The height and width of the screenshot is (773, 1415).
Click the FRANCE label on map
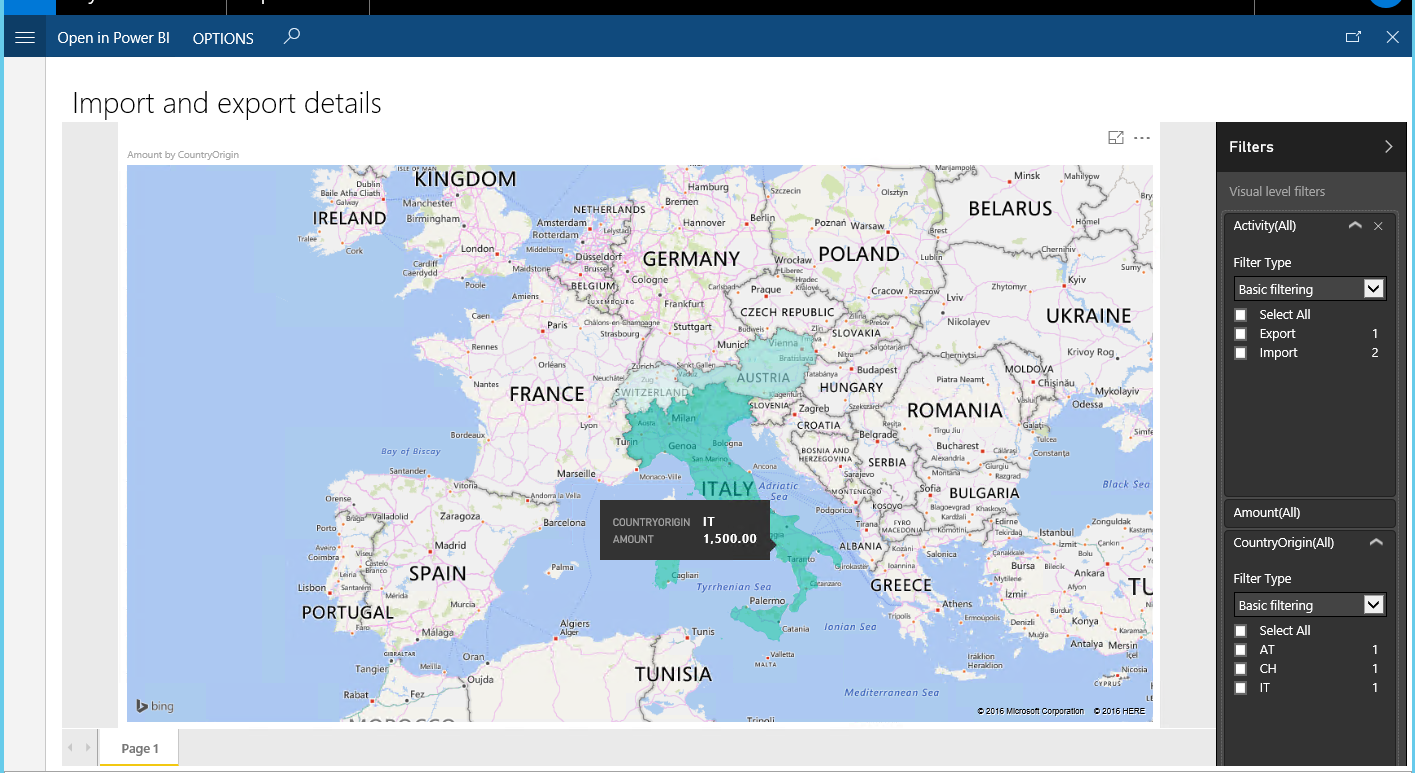546,394
